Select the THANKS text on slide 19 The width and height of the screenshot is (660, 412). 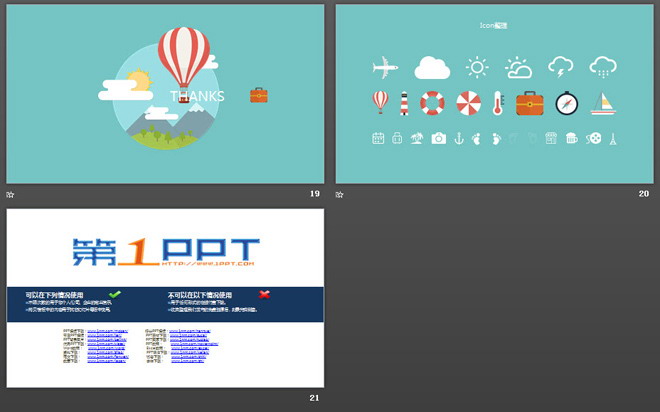point(197,96)
